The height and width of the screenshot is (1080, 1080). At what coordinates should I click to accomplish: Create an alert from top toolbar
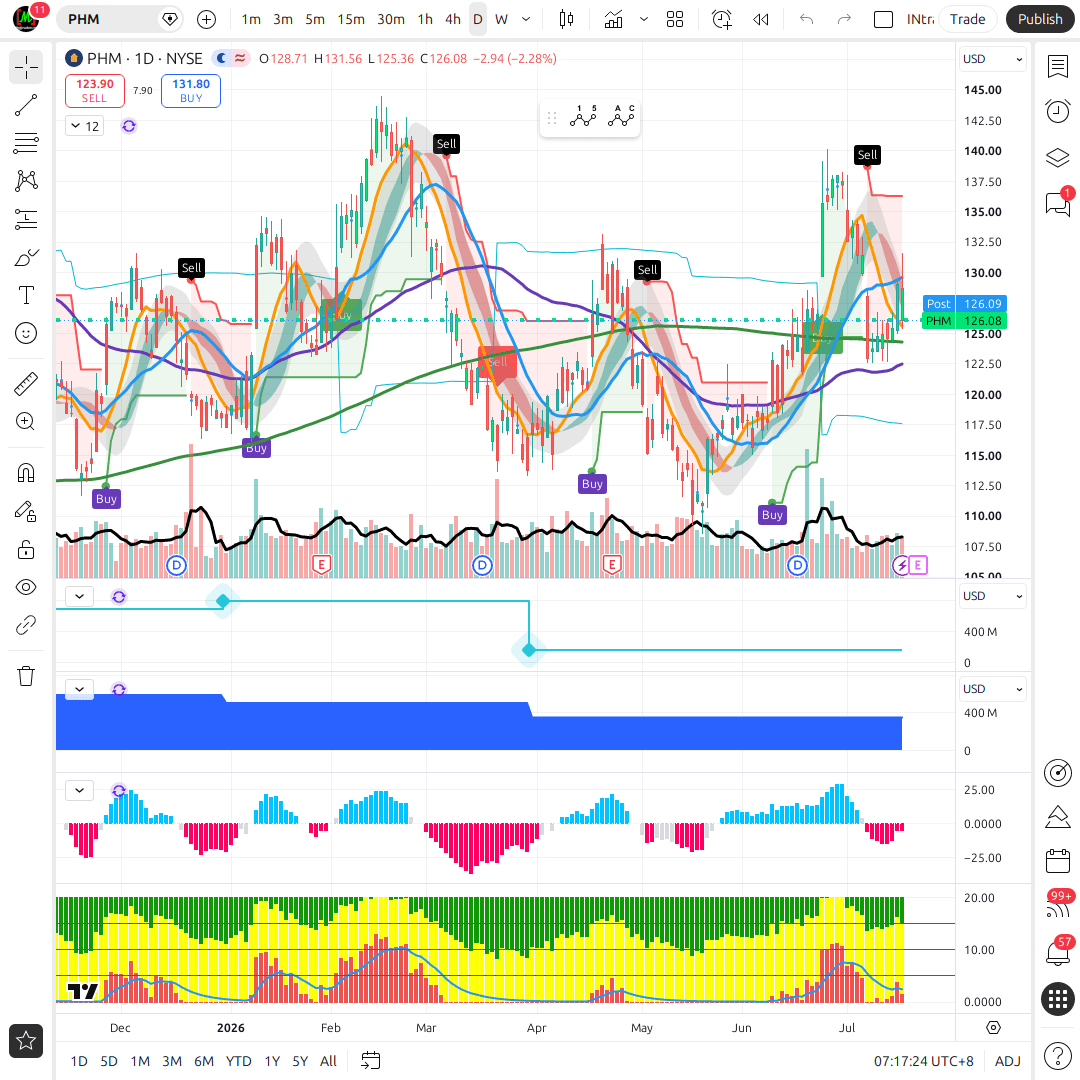(x=721, y=19)
